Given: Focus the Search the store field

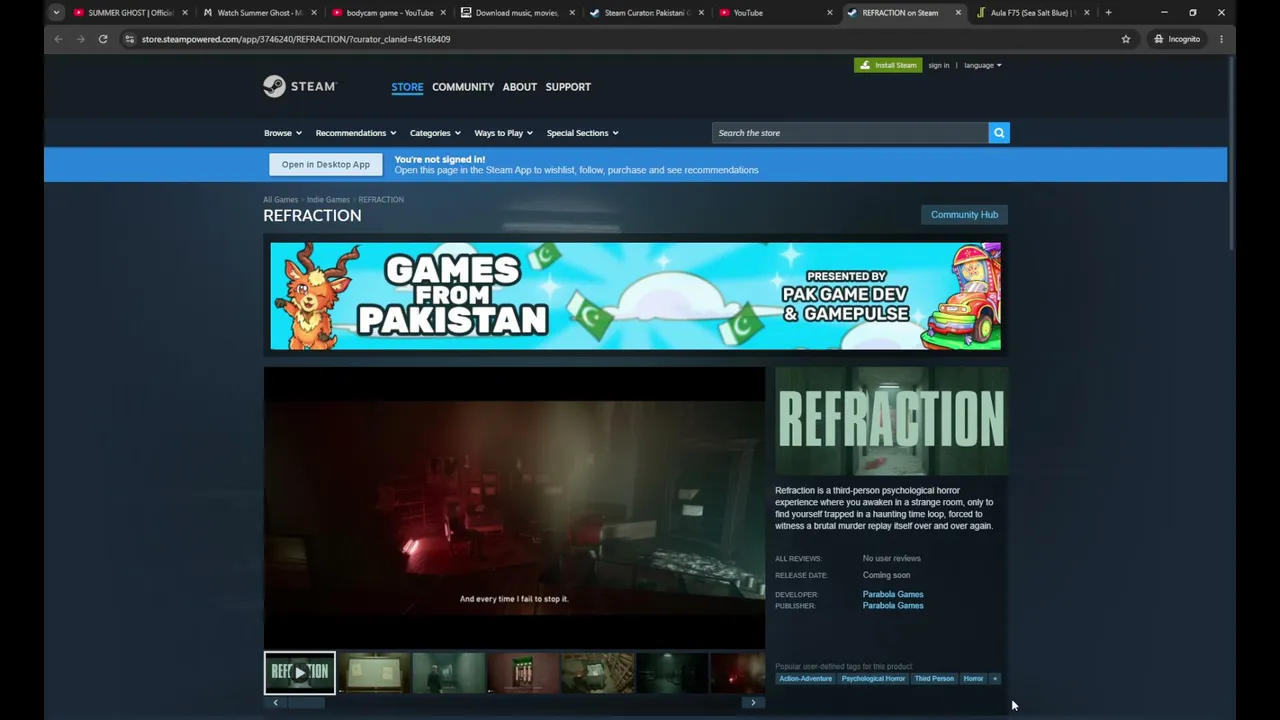Looking at the screenshot, I should [850, 133].
